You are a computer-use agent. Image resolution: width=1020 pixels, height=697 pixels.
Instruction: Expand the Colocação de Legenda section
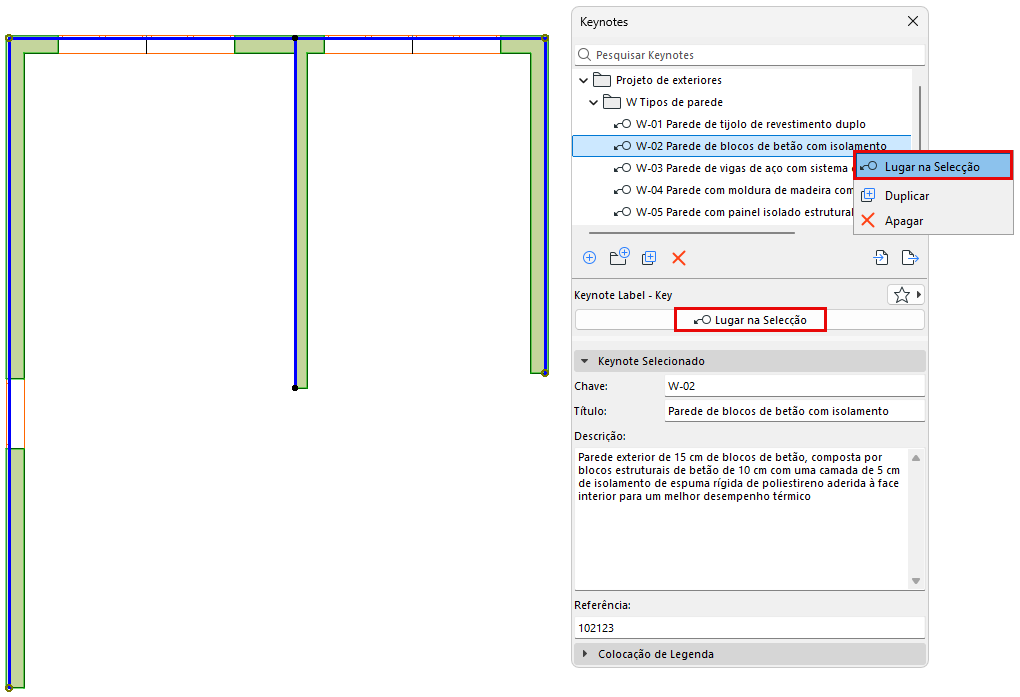[584, 653]
